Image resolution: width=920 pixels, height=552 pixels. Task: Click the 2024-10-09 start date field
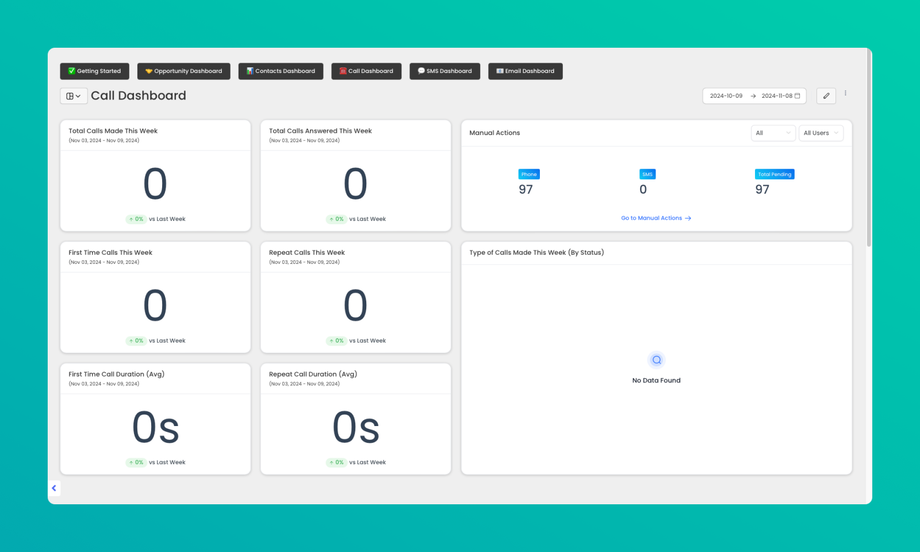pos(726,96)
